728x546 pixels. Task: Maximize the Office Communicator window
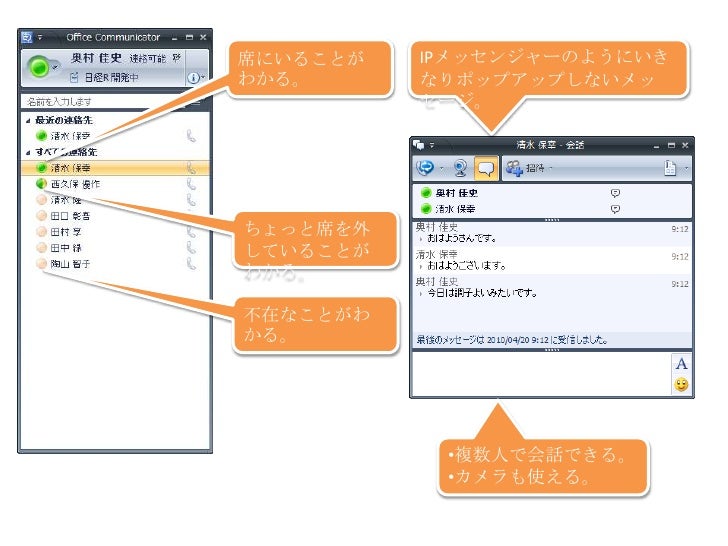click(189, 37)
